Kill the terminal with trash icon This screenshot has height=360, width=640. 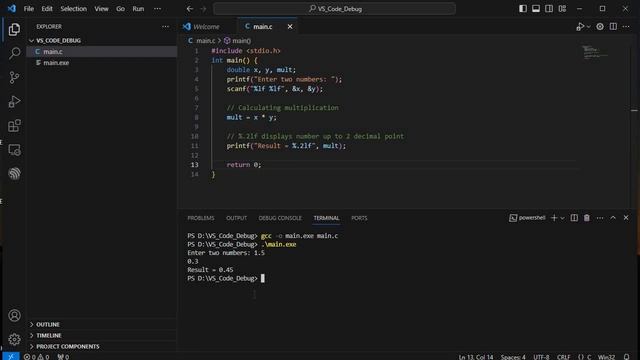coord(587,218)
